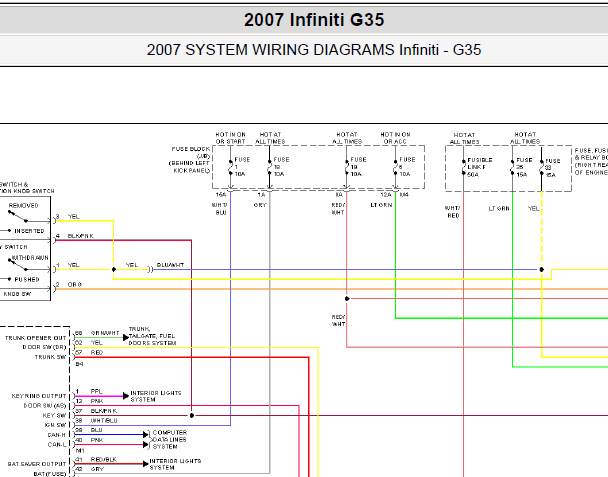Image resolution: width=608 pixels, height=477 pixels.
Task: Click the CAN-H terminal label
Action: tap(57, 435)
